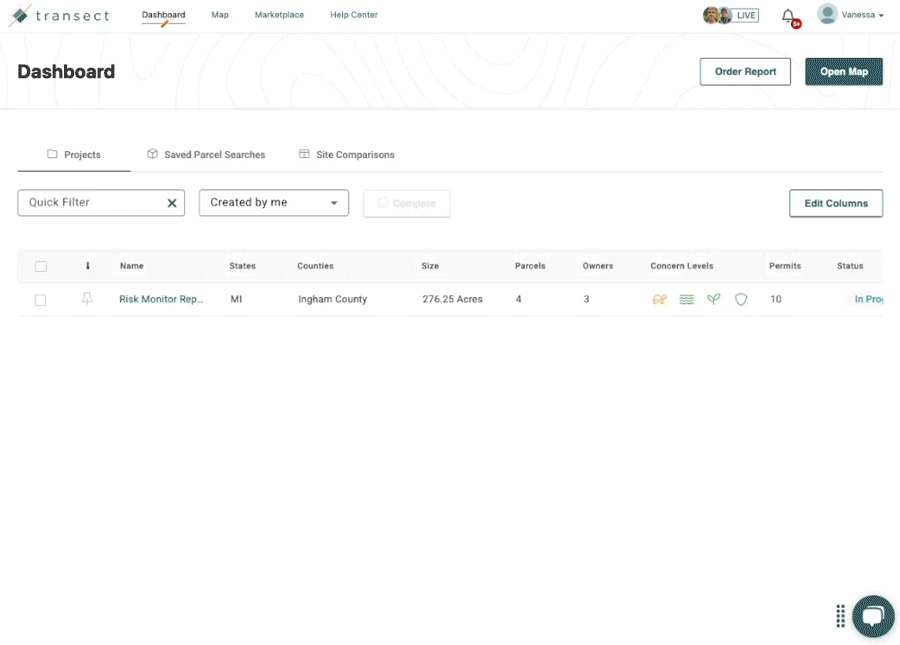Clear the Quick Filter with X icon
The width and height of the screenshot is (900, 645).
click(x=172, y=203)
